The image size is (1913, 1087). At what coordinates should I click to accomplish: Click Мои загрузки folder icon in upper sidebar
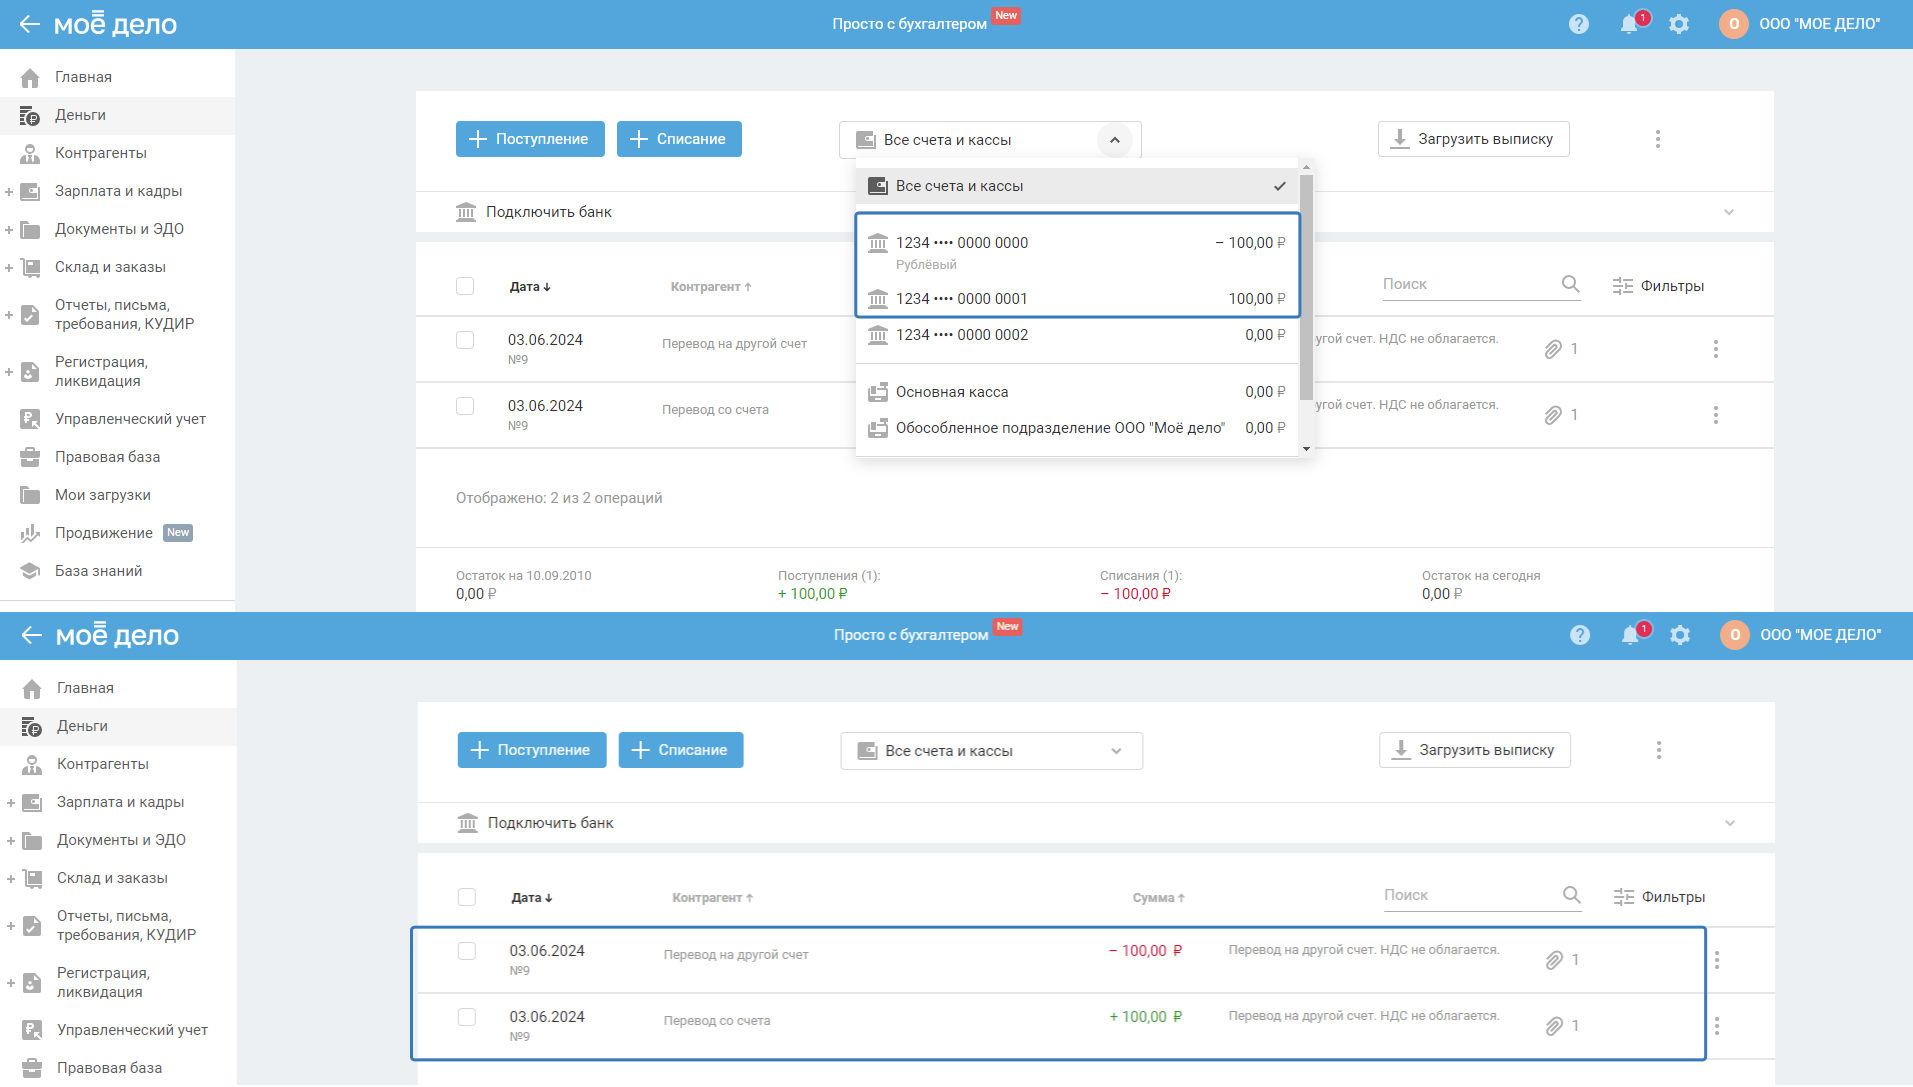click(30, 495)
